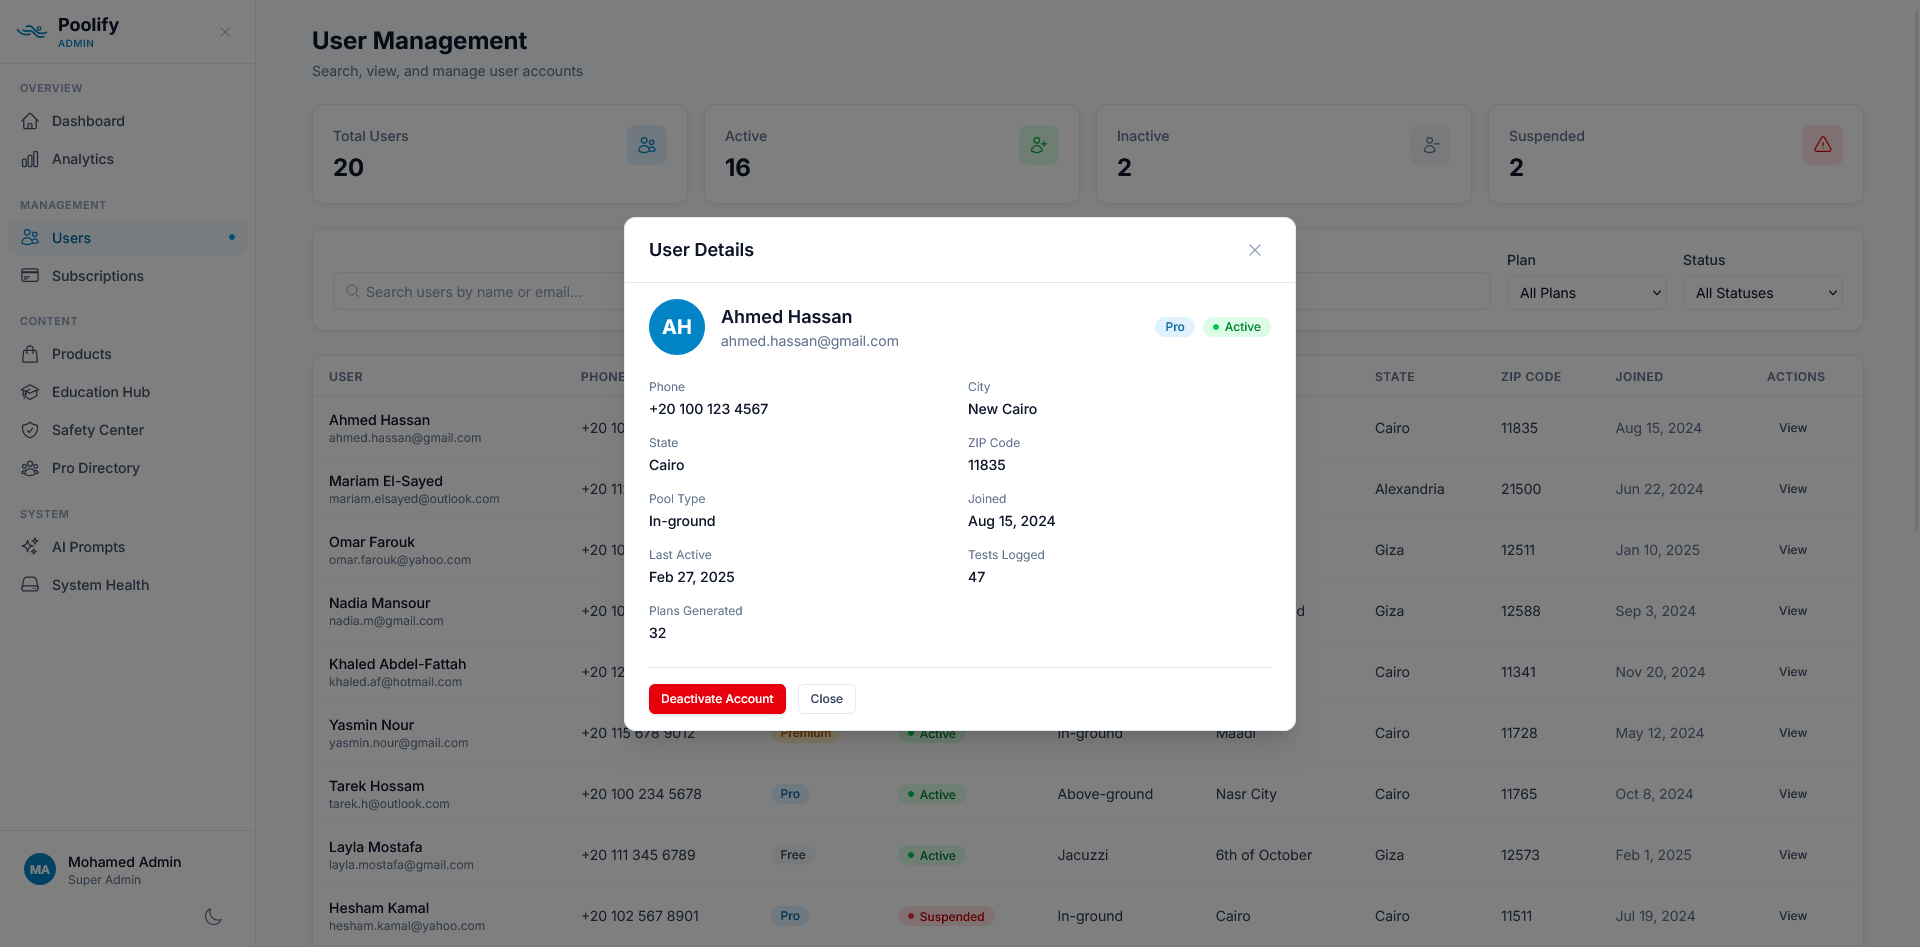Image resolution: width=1920 pixels, height=947 pixels.
Task: Click View for Tarek Hossam
Action: pos(1792,794)
